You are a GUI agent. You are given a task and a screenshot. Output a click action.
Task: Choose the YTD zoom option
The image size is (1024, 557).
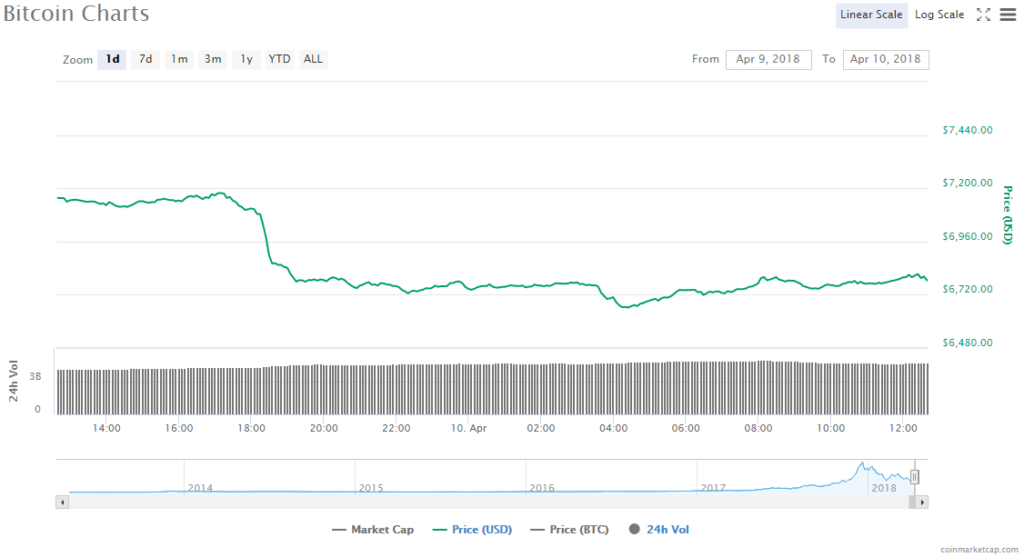280,59
